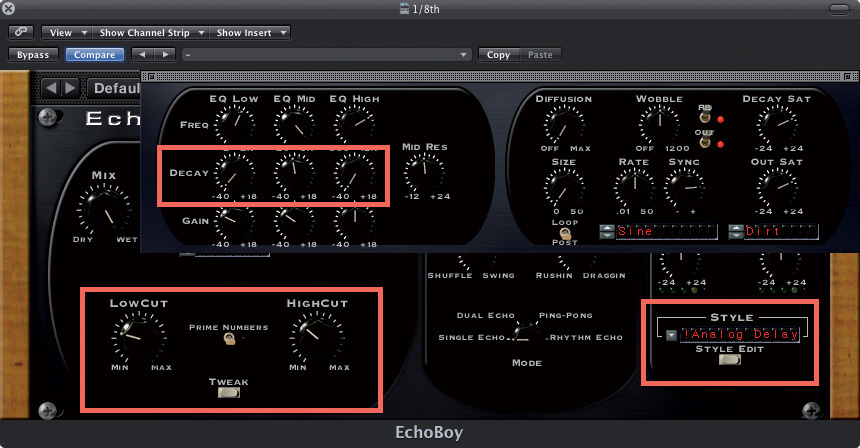
Task: Click the Mix dry/wet knob
Action: (x=104, y=209)
